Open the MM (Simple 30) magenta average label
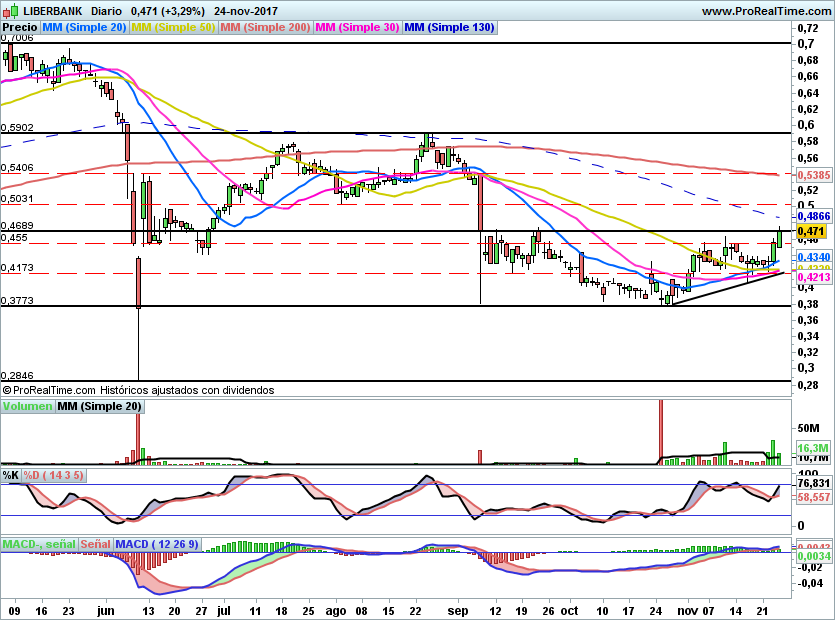The width and height of the screenshot is (835, 620). (x=357, y=27)
